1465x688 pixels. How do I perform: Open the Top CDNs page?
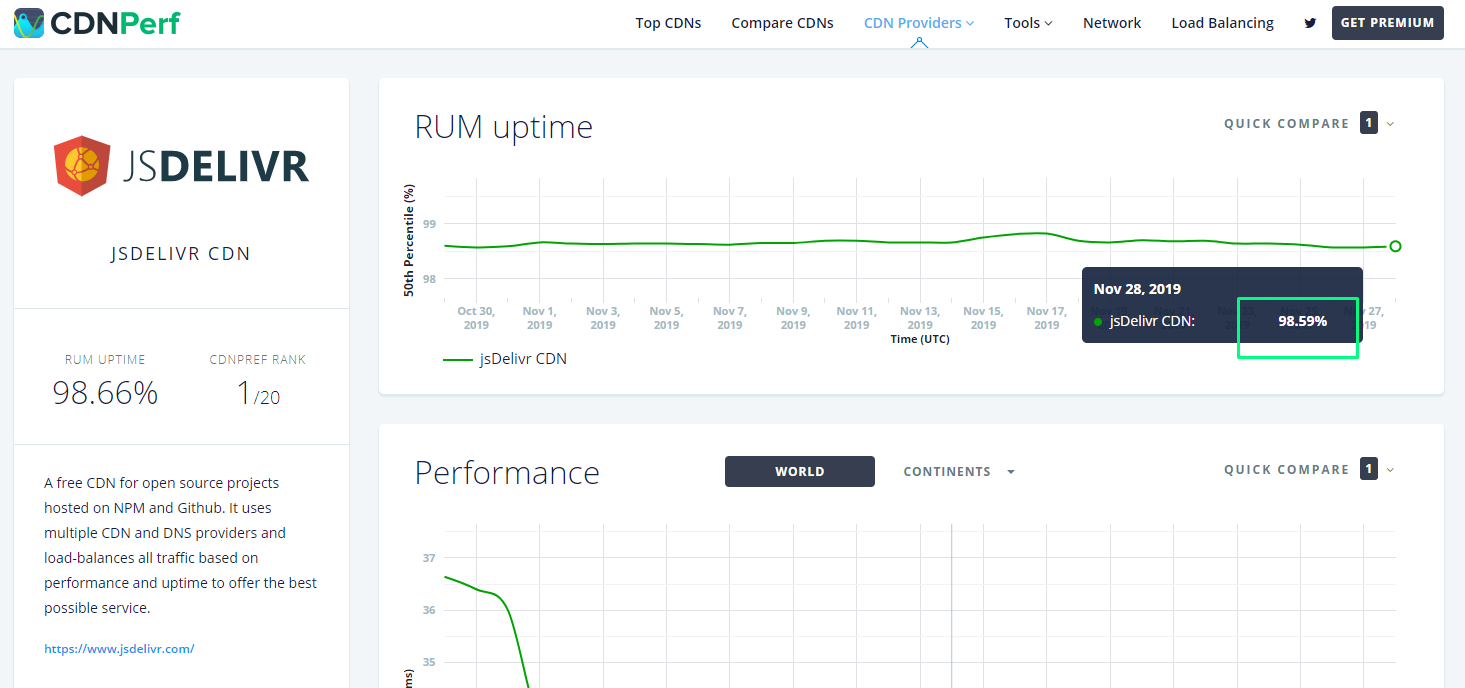tap(668, 23)
